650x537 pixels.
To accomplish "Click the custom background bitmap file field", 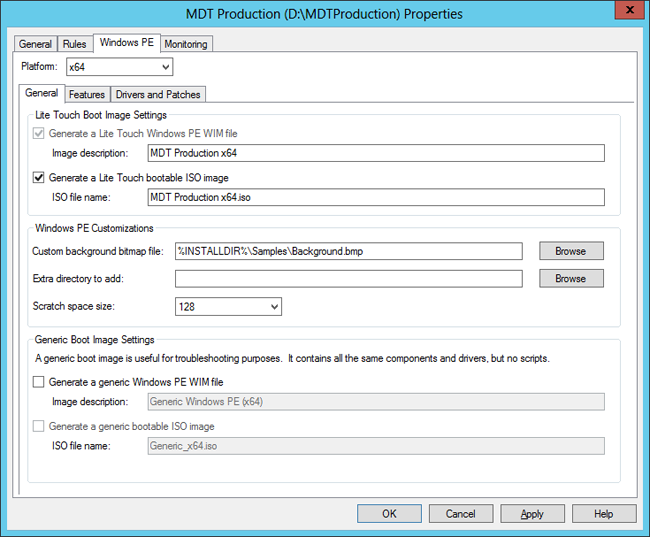I will [348, 251].
